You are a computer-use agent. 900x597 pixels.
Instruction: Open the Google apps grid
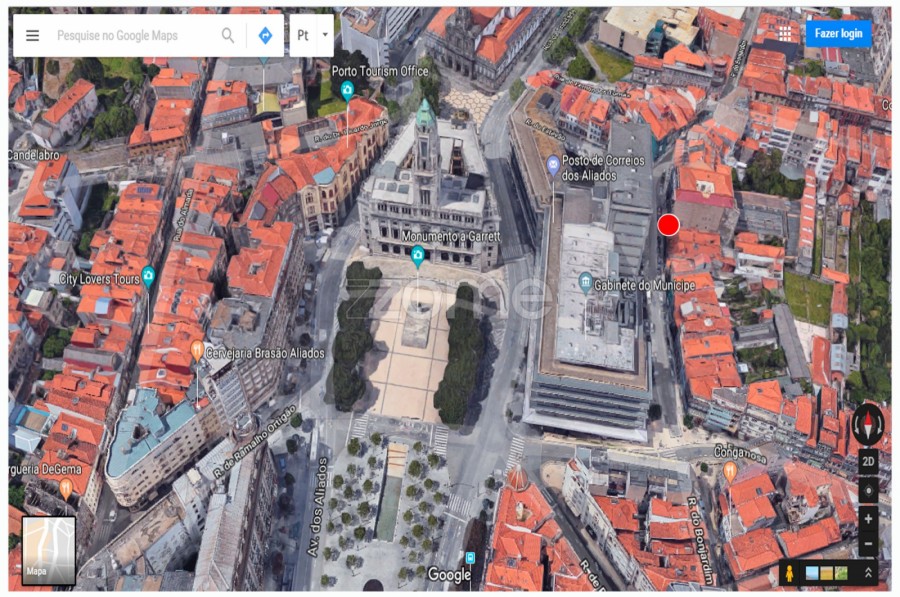click(x=784, y=33)
